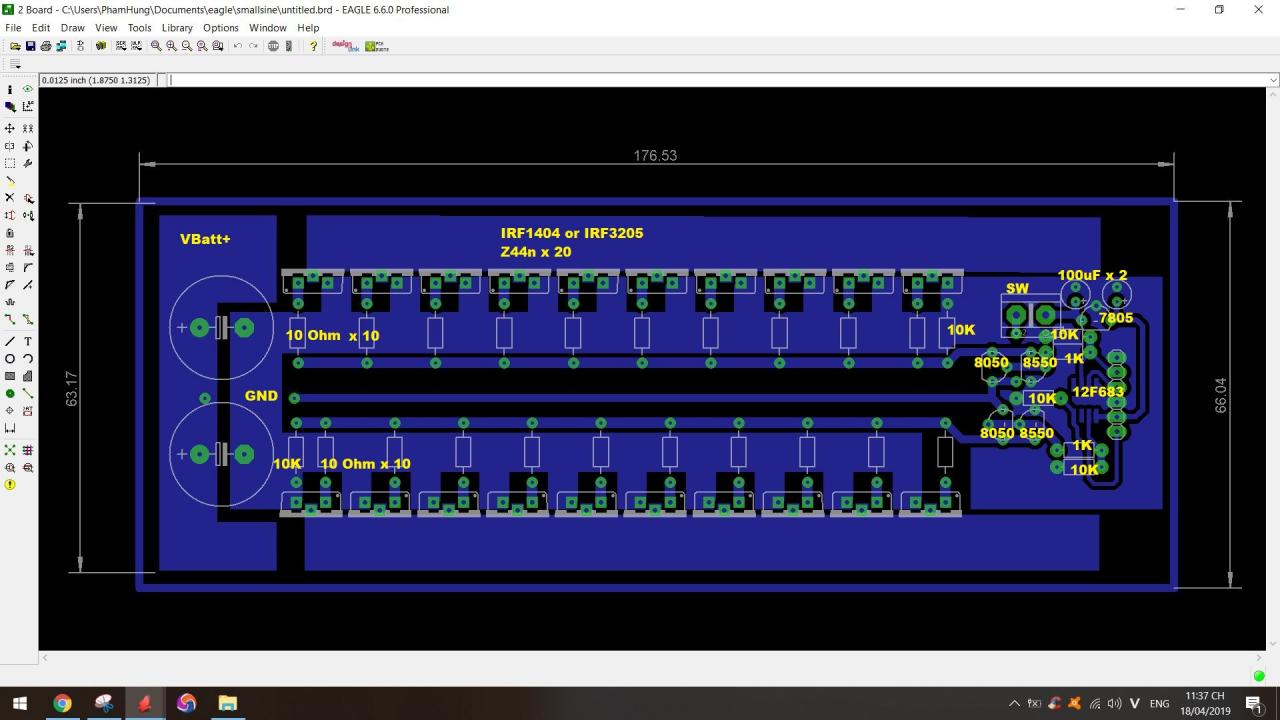1280x720 pixels.
Task: Select the Show (eye) tool
Action: click(x=28, y=90)
